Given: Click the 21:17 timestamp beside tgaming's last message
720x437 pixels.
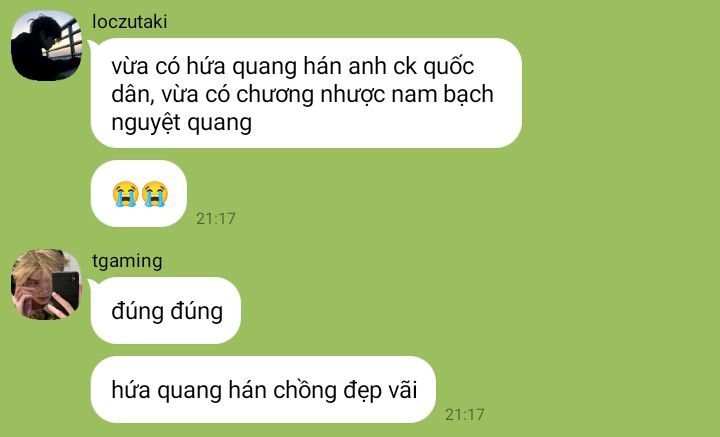Looking at the screenshot, I should pyautogui.click(x=465, y=415).
